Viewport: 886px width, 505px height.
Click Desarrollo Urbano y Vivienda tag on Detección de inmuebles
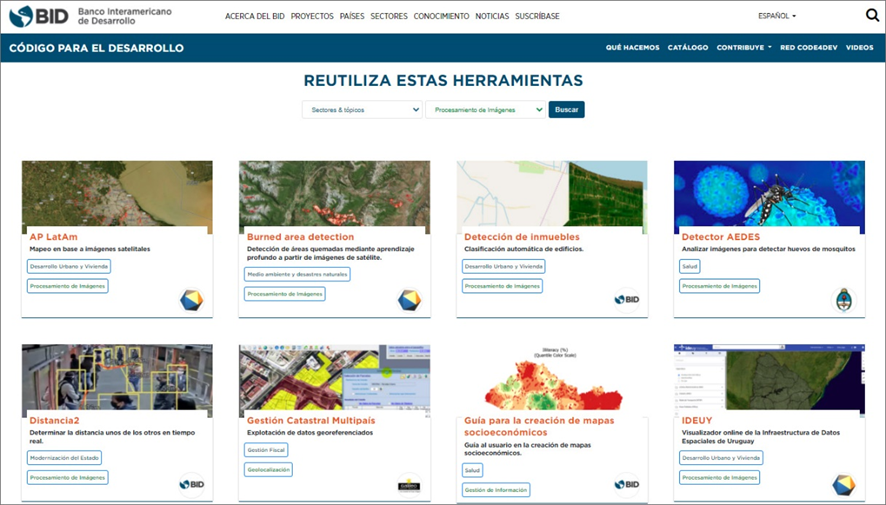(503, 266)
